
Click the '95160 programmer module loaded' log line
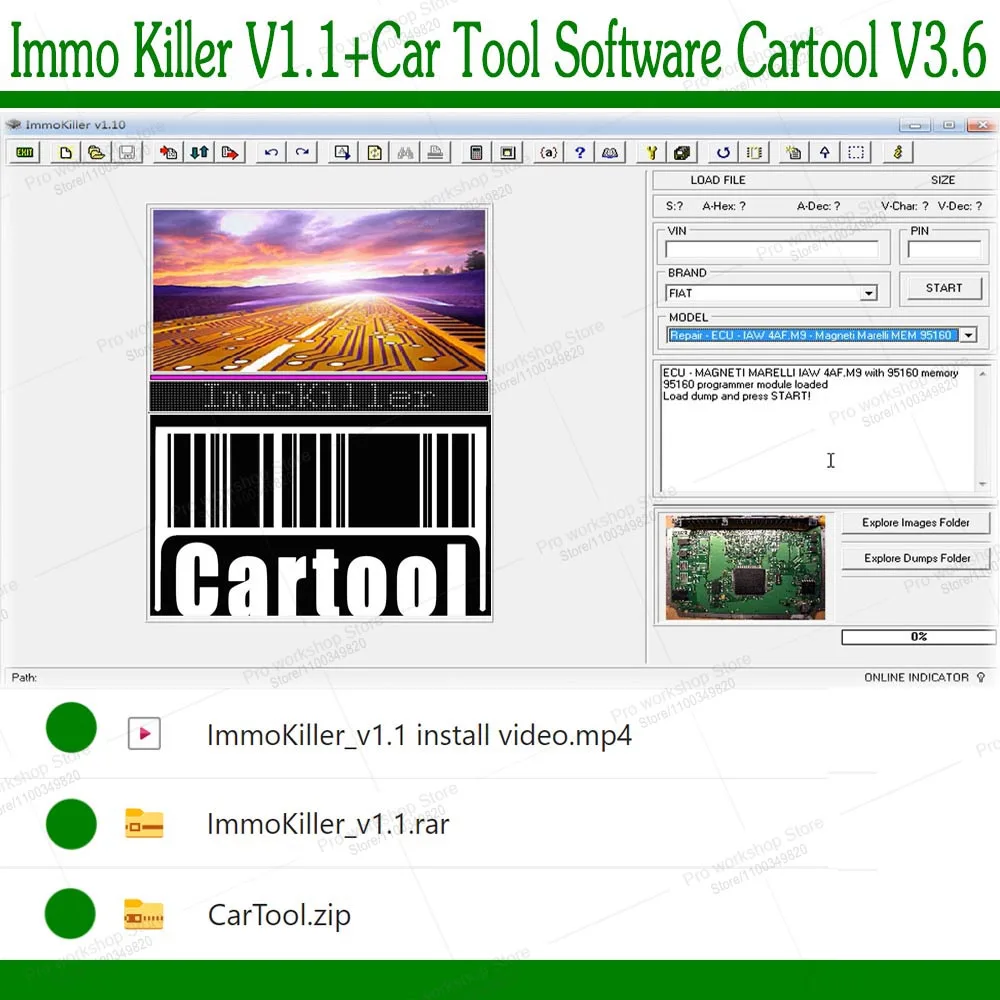745,385
